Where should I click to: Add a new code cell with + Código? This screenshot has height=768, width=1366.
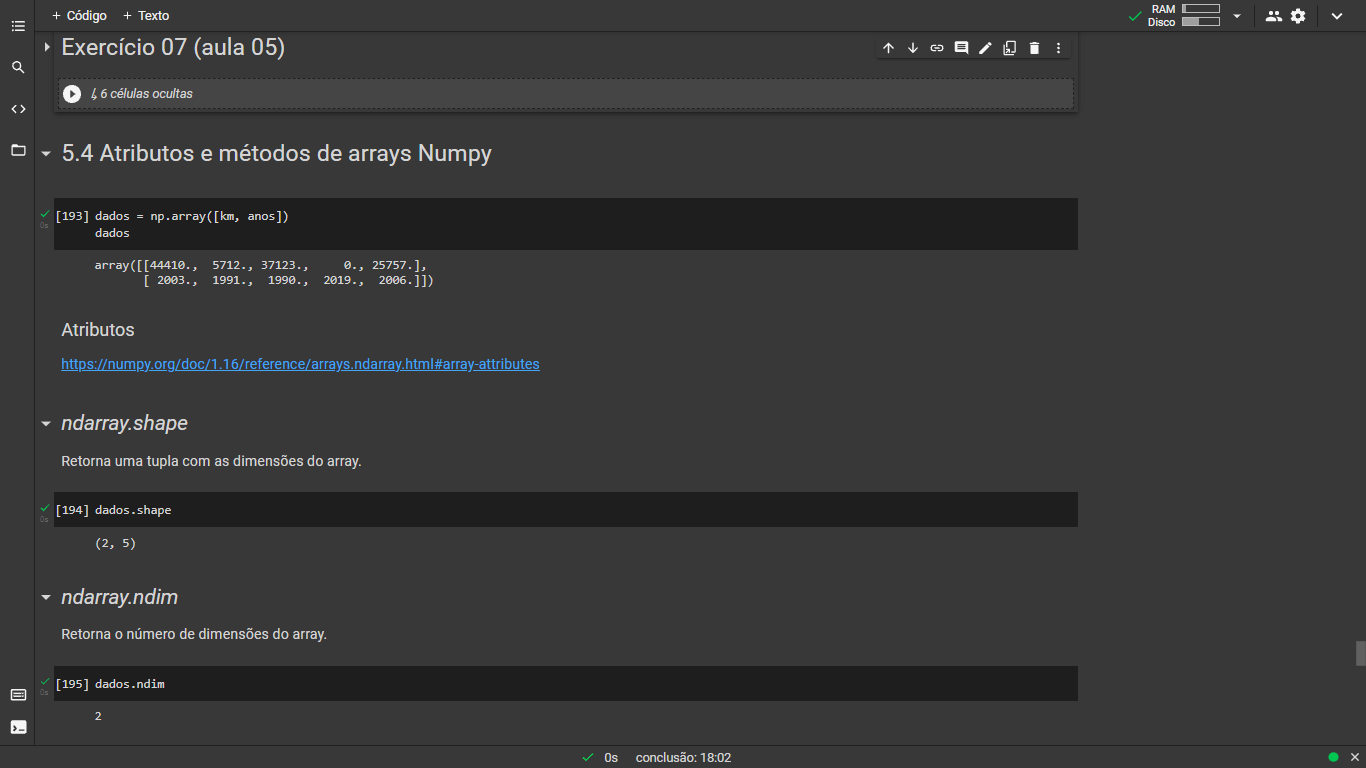tap(79, 16)
